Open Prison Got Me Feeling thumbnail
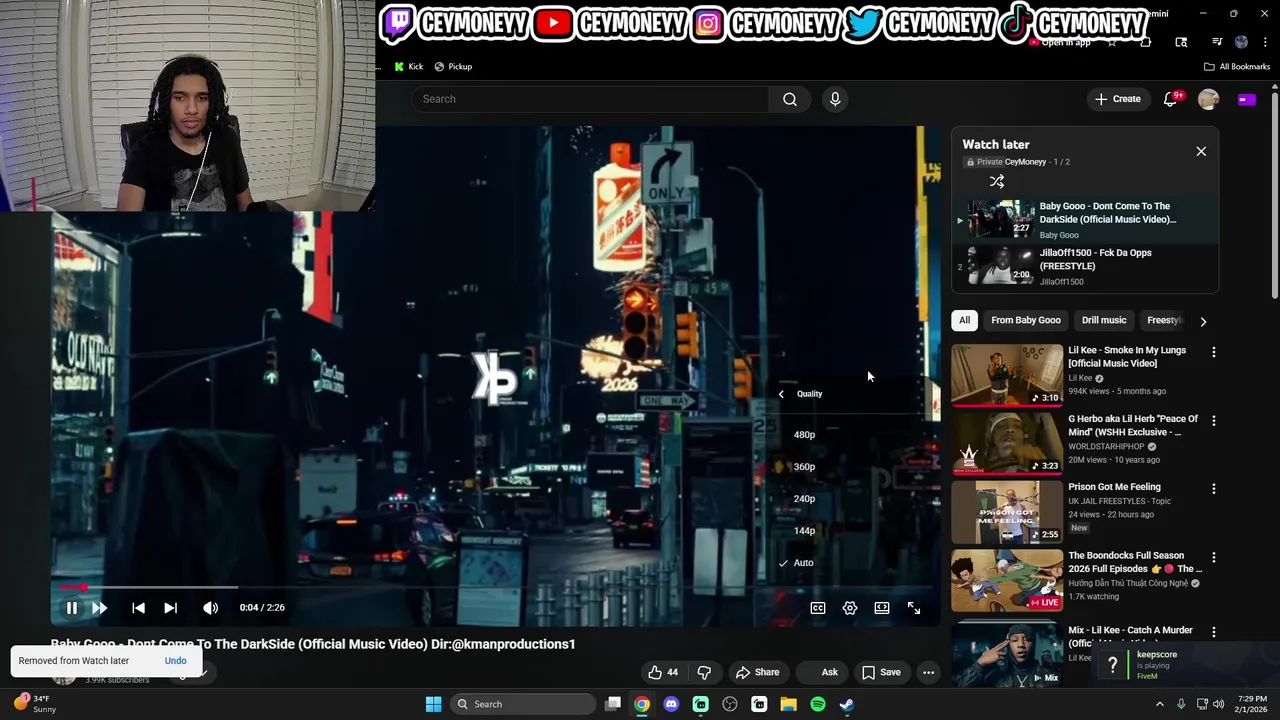 1007,512
